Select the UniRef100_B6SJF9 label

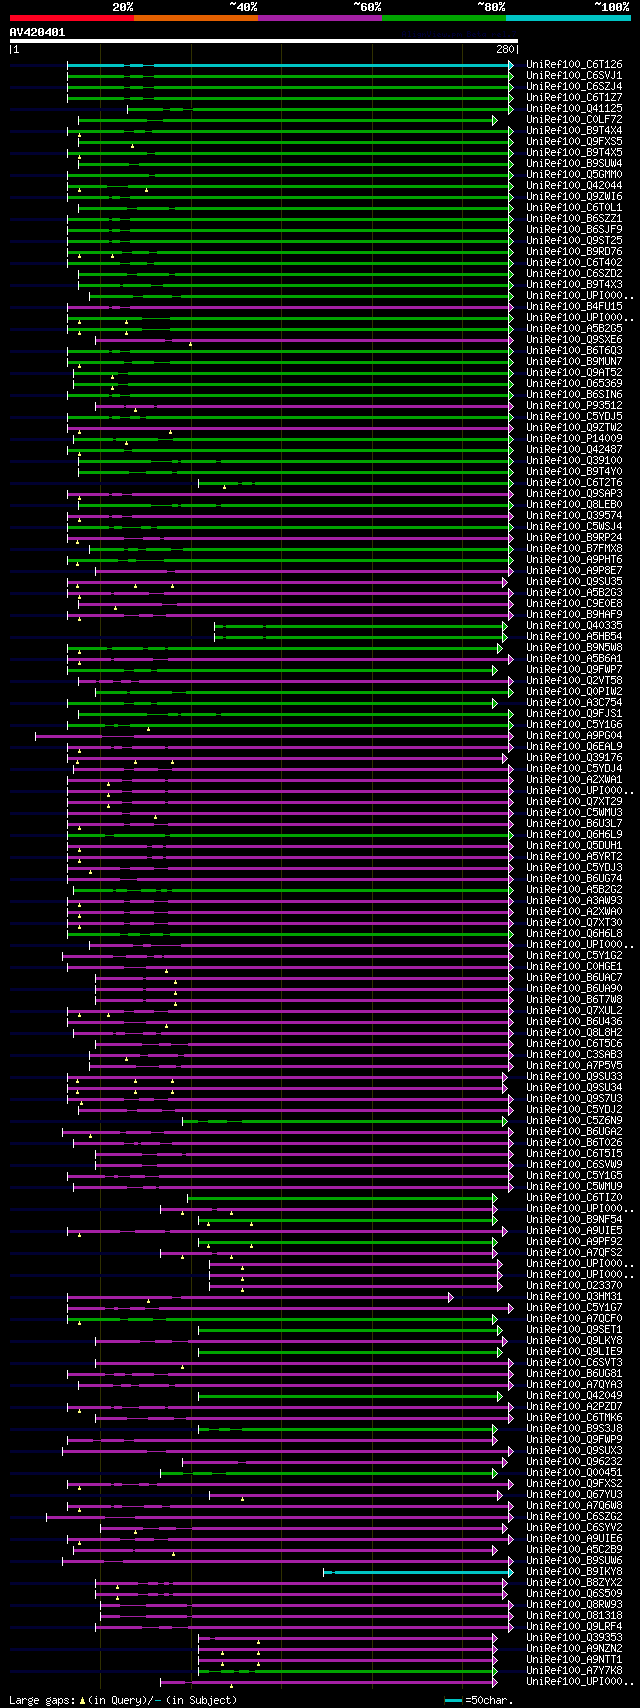[574, 230]
